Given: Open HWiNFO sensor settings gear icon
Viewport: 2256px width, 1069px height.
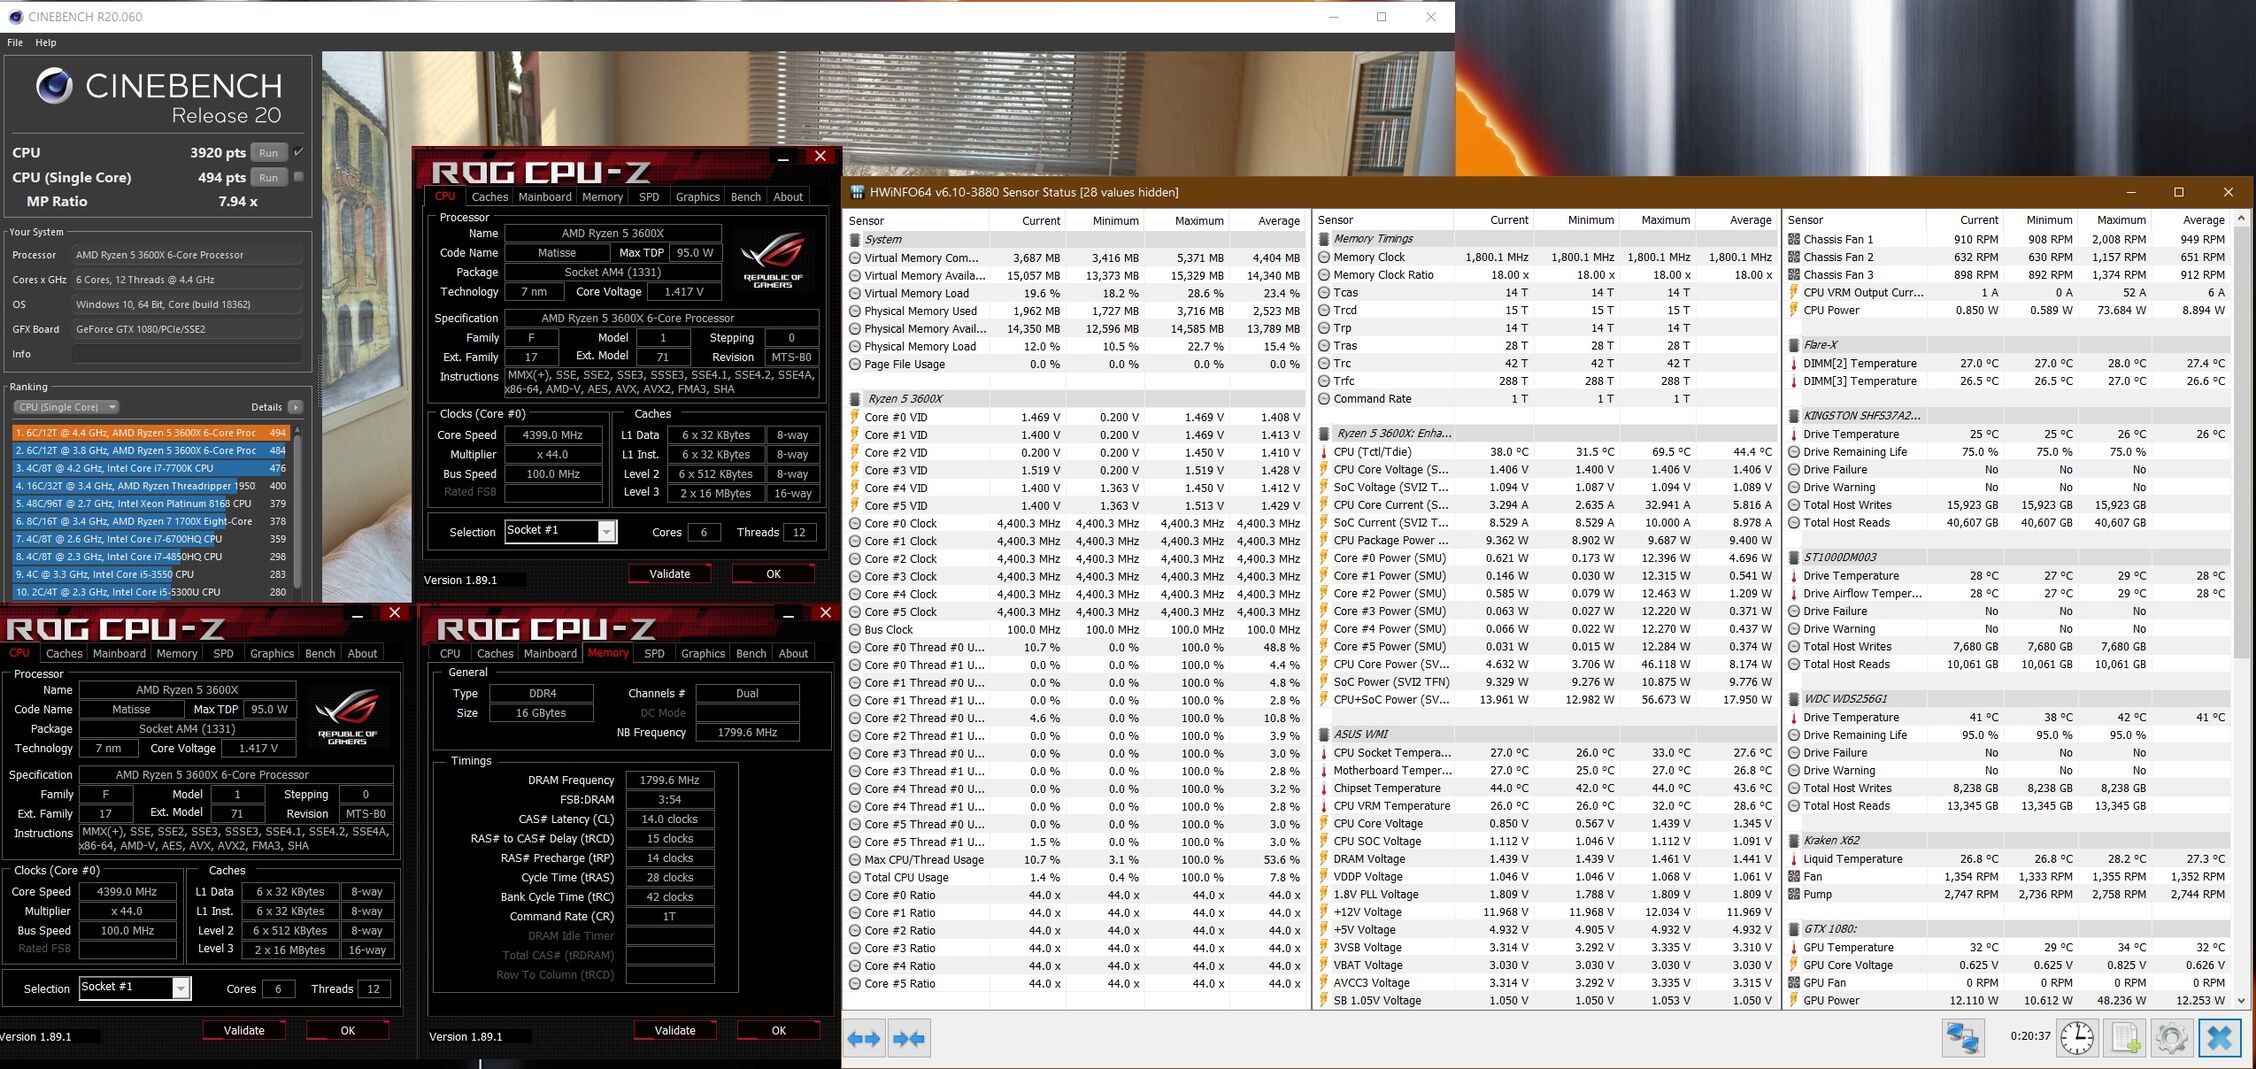Looking at the screenshot, I should coord(2172,1038).
